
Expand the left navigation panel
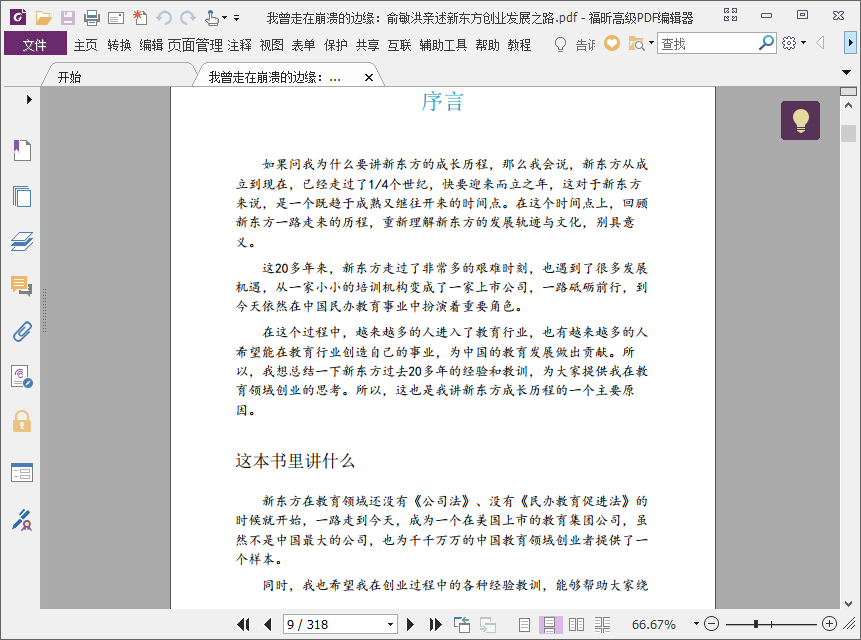click(x=29, y=99)
